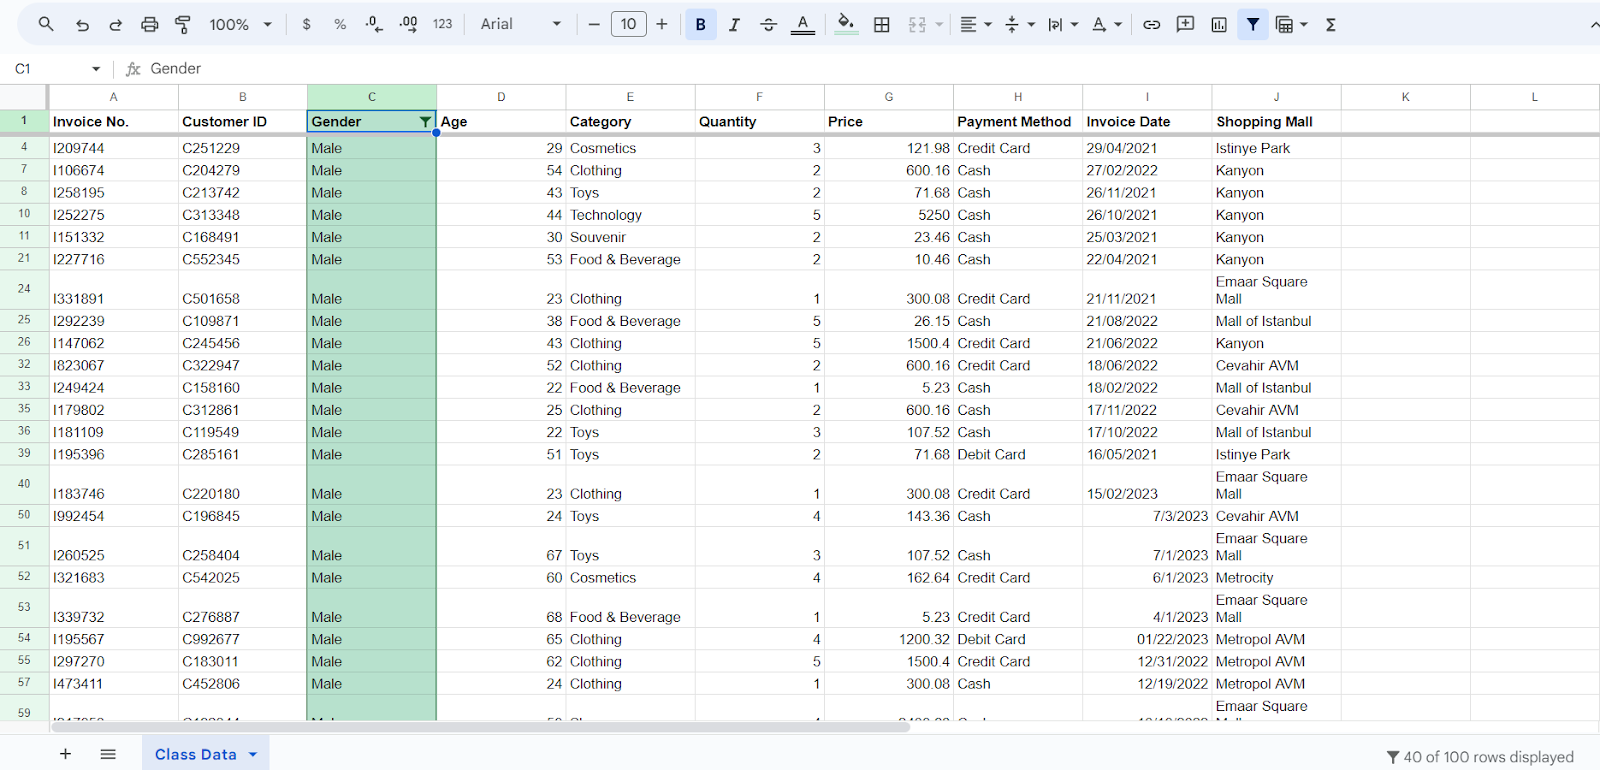Click cell containing C313348

coord(243,215)
